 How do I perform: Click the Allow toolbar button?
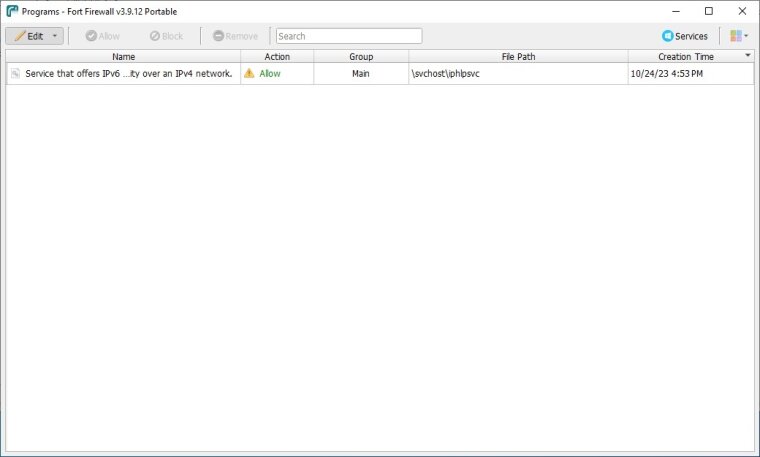coord(102,36)
